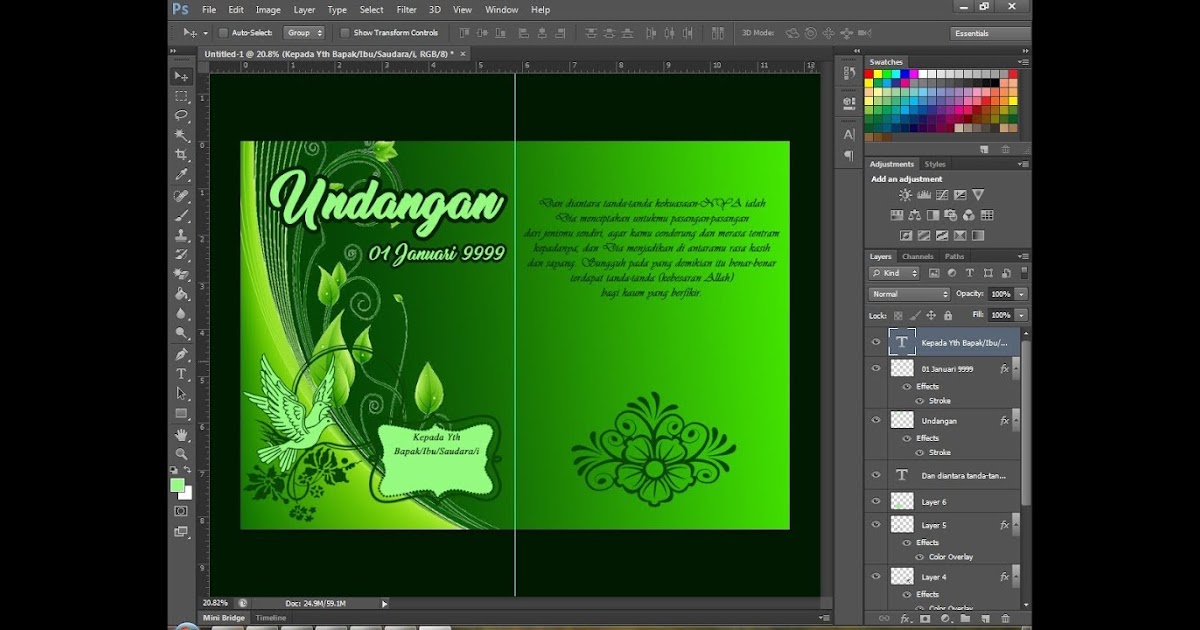Screen dimensions: 1200x630
Task: Select the Pen tool
Action: click(181, 354)
